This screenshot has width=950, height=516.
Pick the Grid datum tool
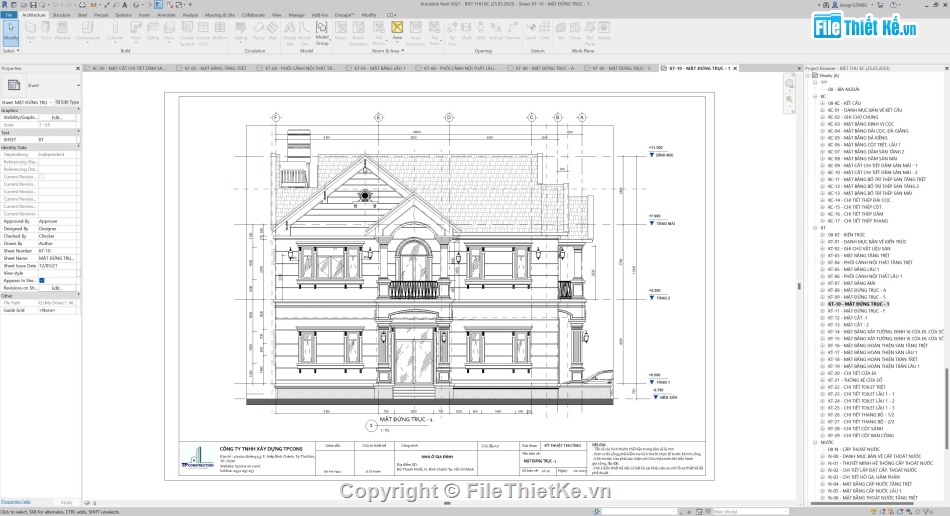[x=544, y=31]
